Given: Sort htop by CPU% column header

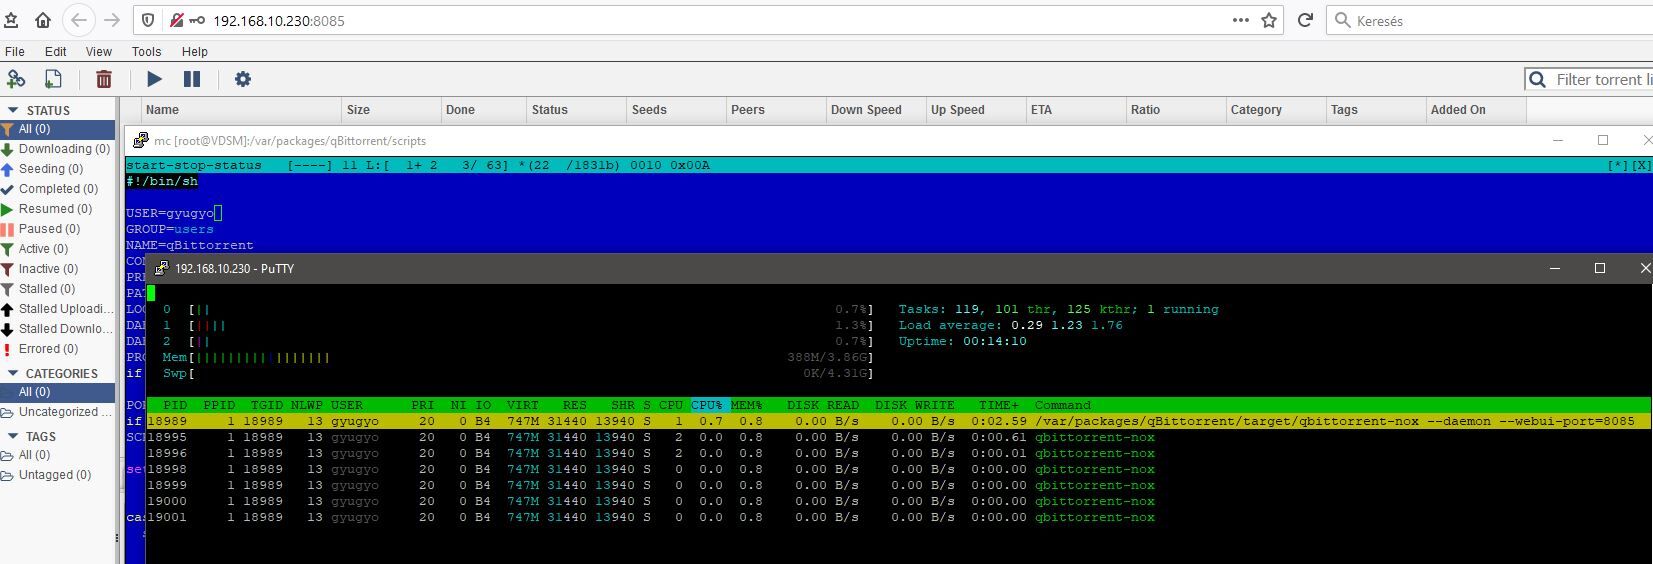Looking at the screenshot, I should pos(707,405).
